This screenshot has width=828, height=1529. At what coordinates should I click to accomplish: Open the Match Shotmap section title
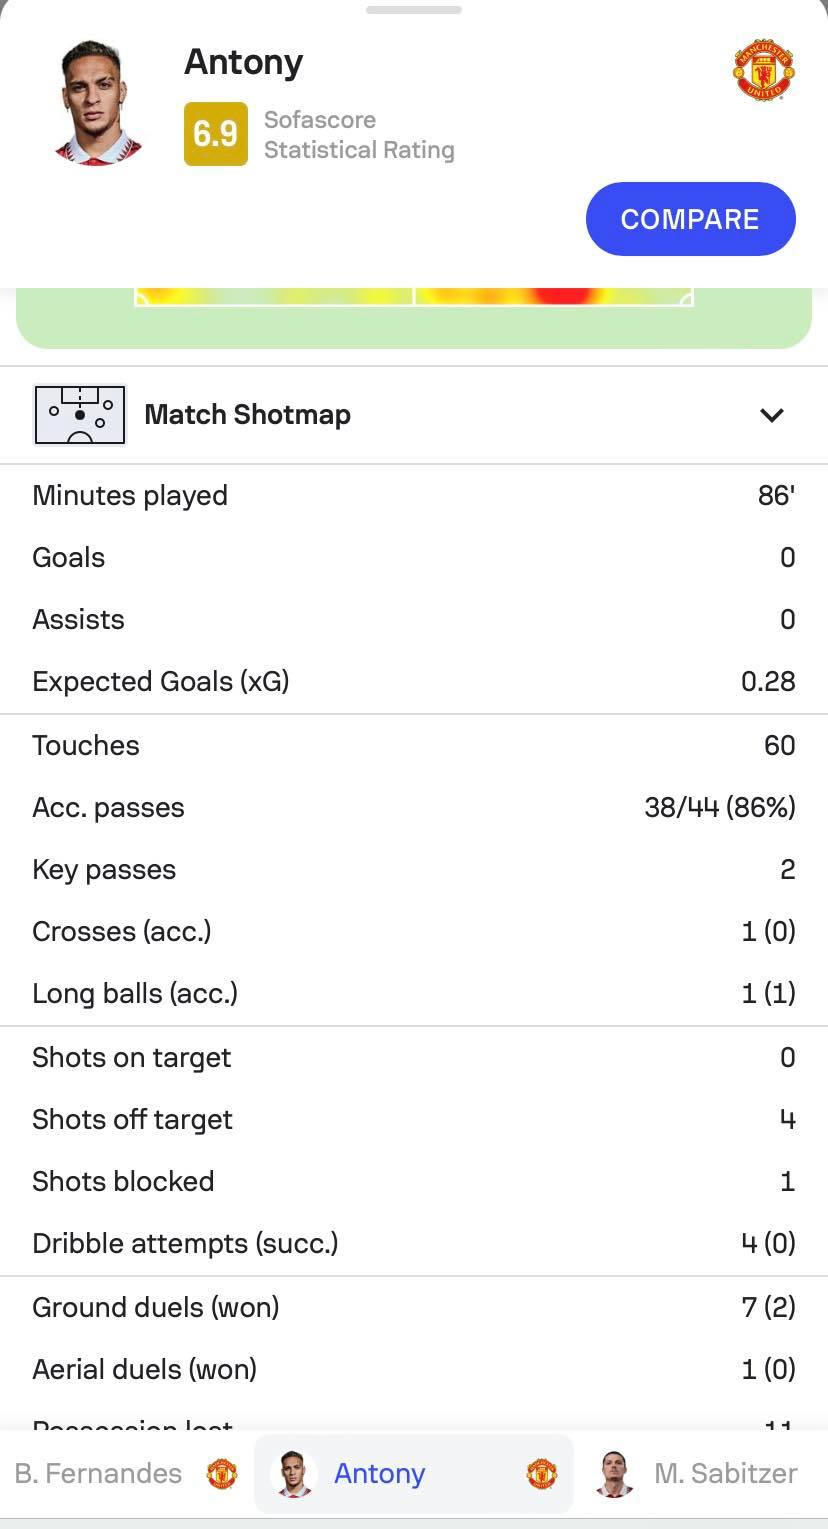click(x=247, y=414)
